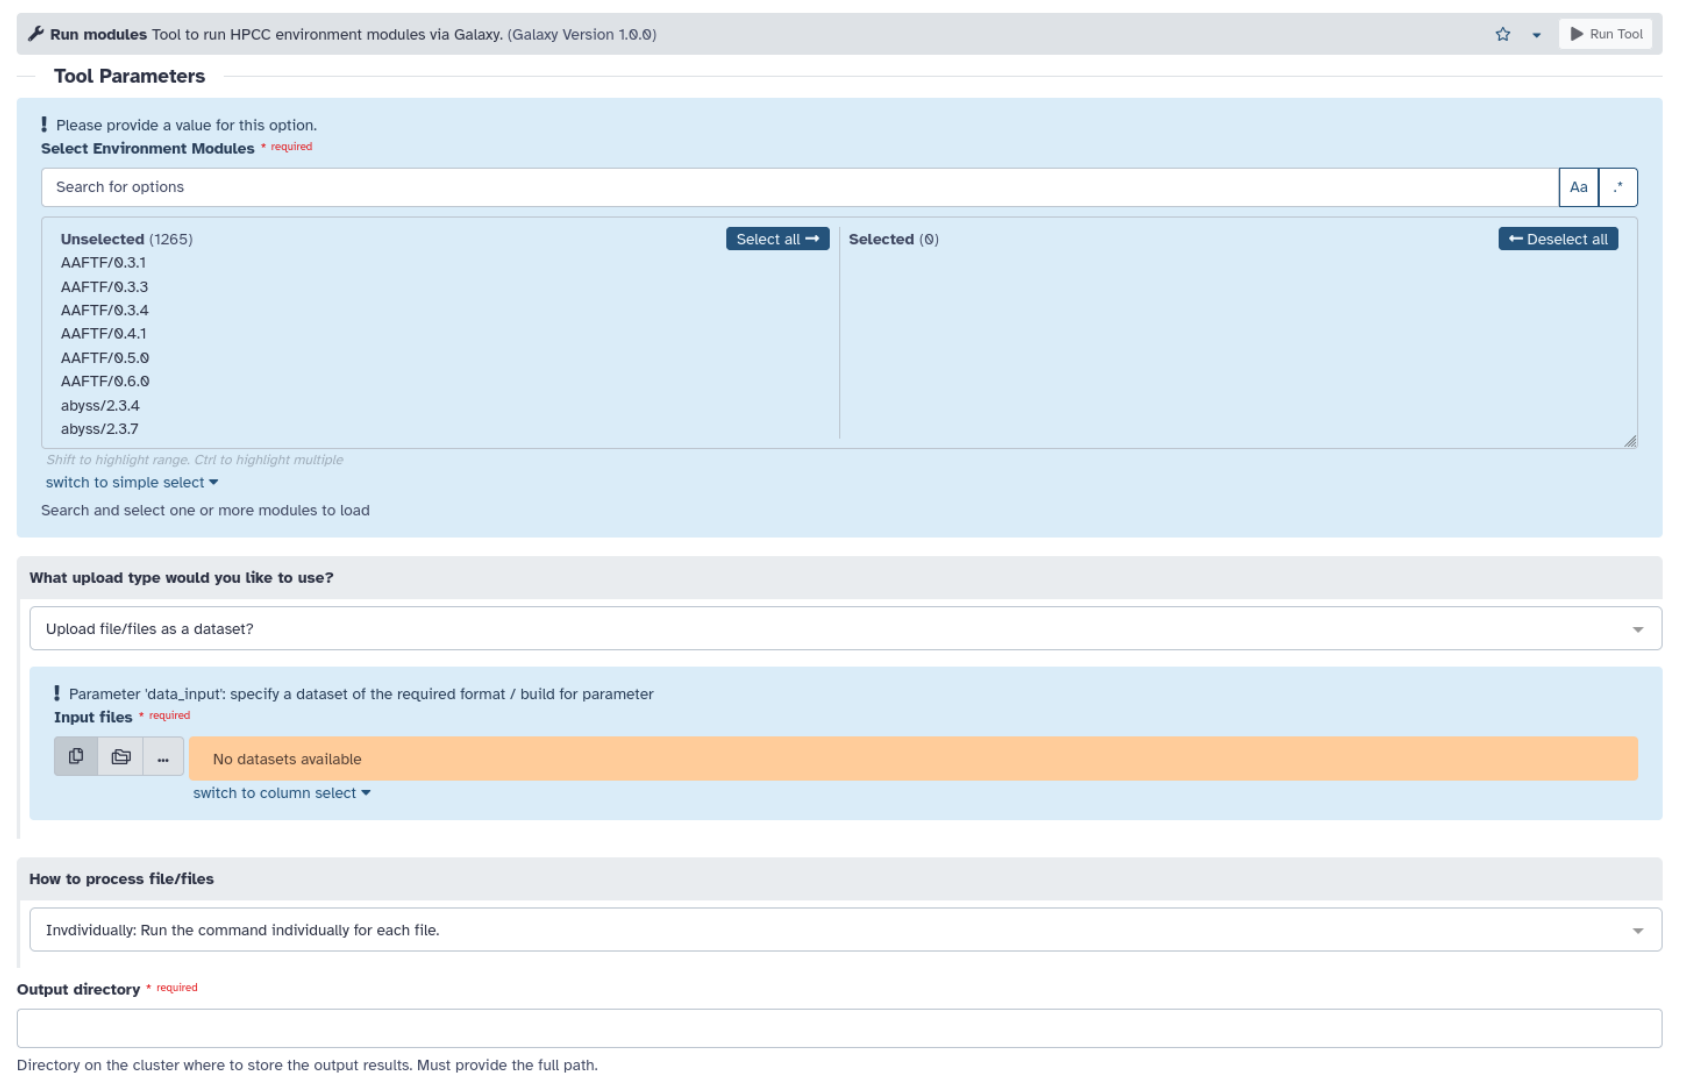Select module AAFTF/0.3.4
The width and height of the screenshot is (1682, 1089).
[x=104, y=310]
